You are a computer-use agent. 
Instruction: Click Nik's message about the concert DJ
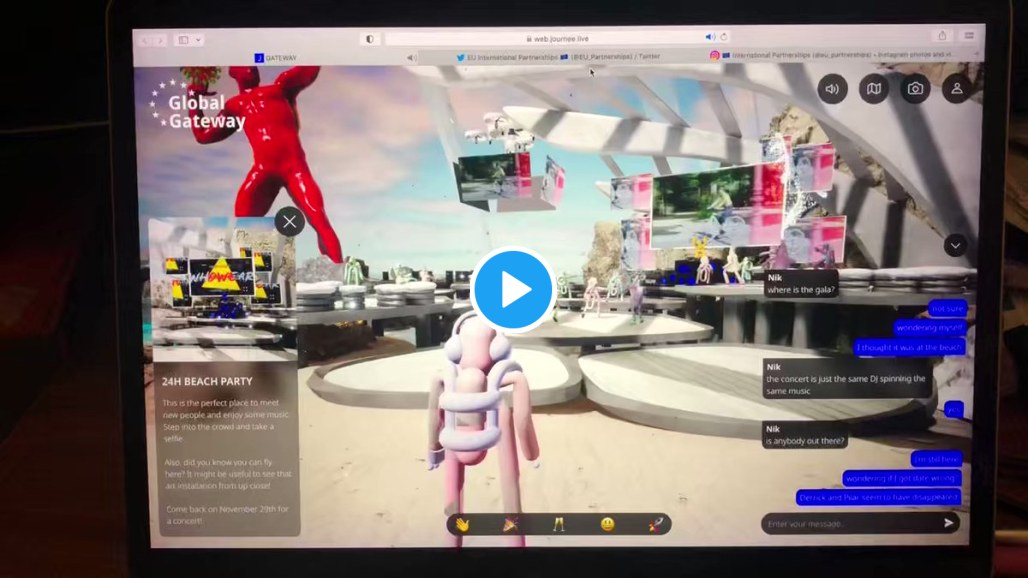[x=846, y=379]
